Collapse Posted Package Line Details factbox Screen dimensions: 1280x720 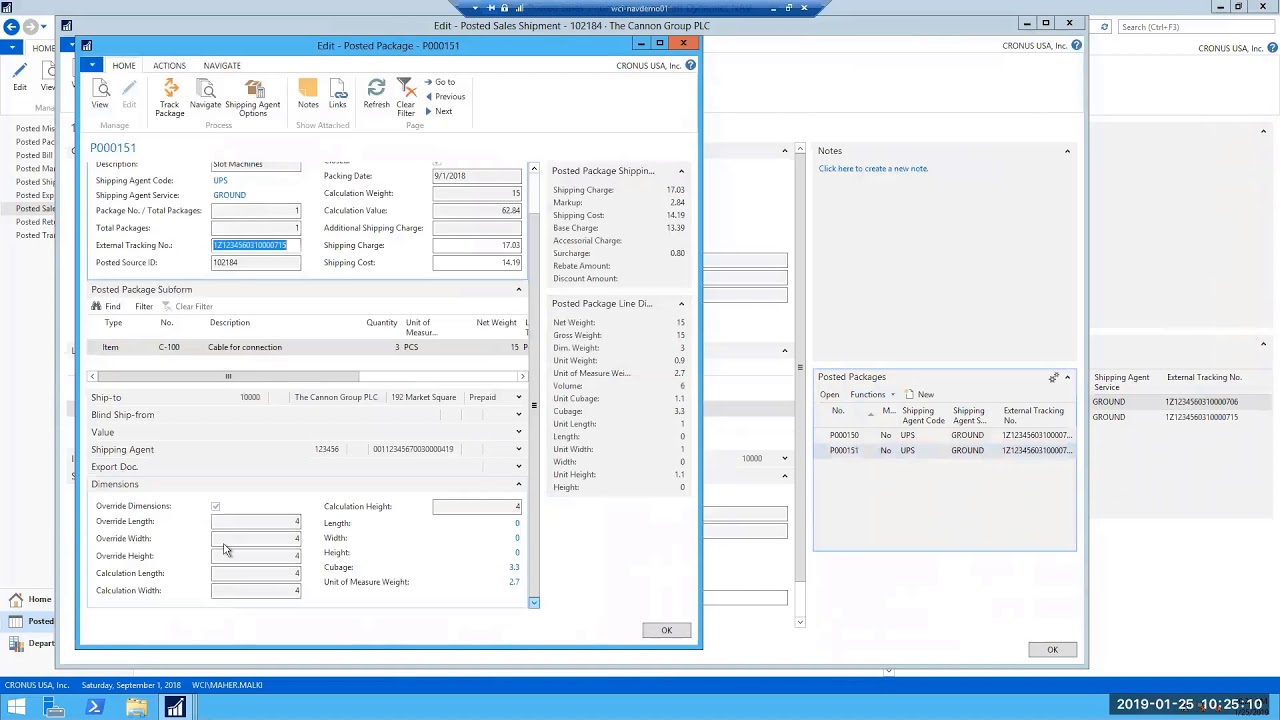681,304
